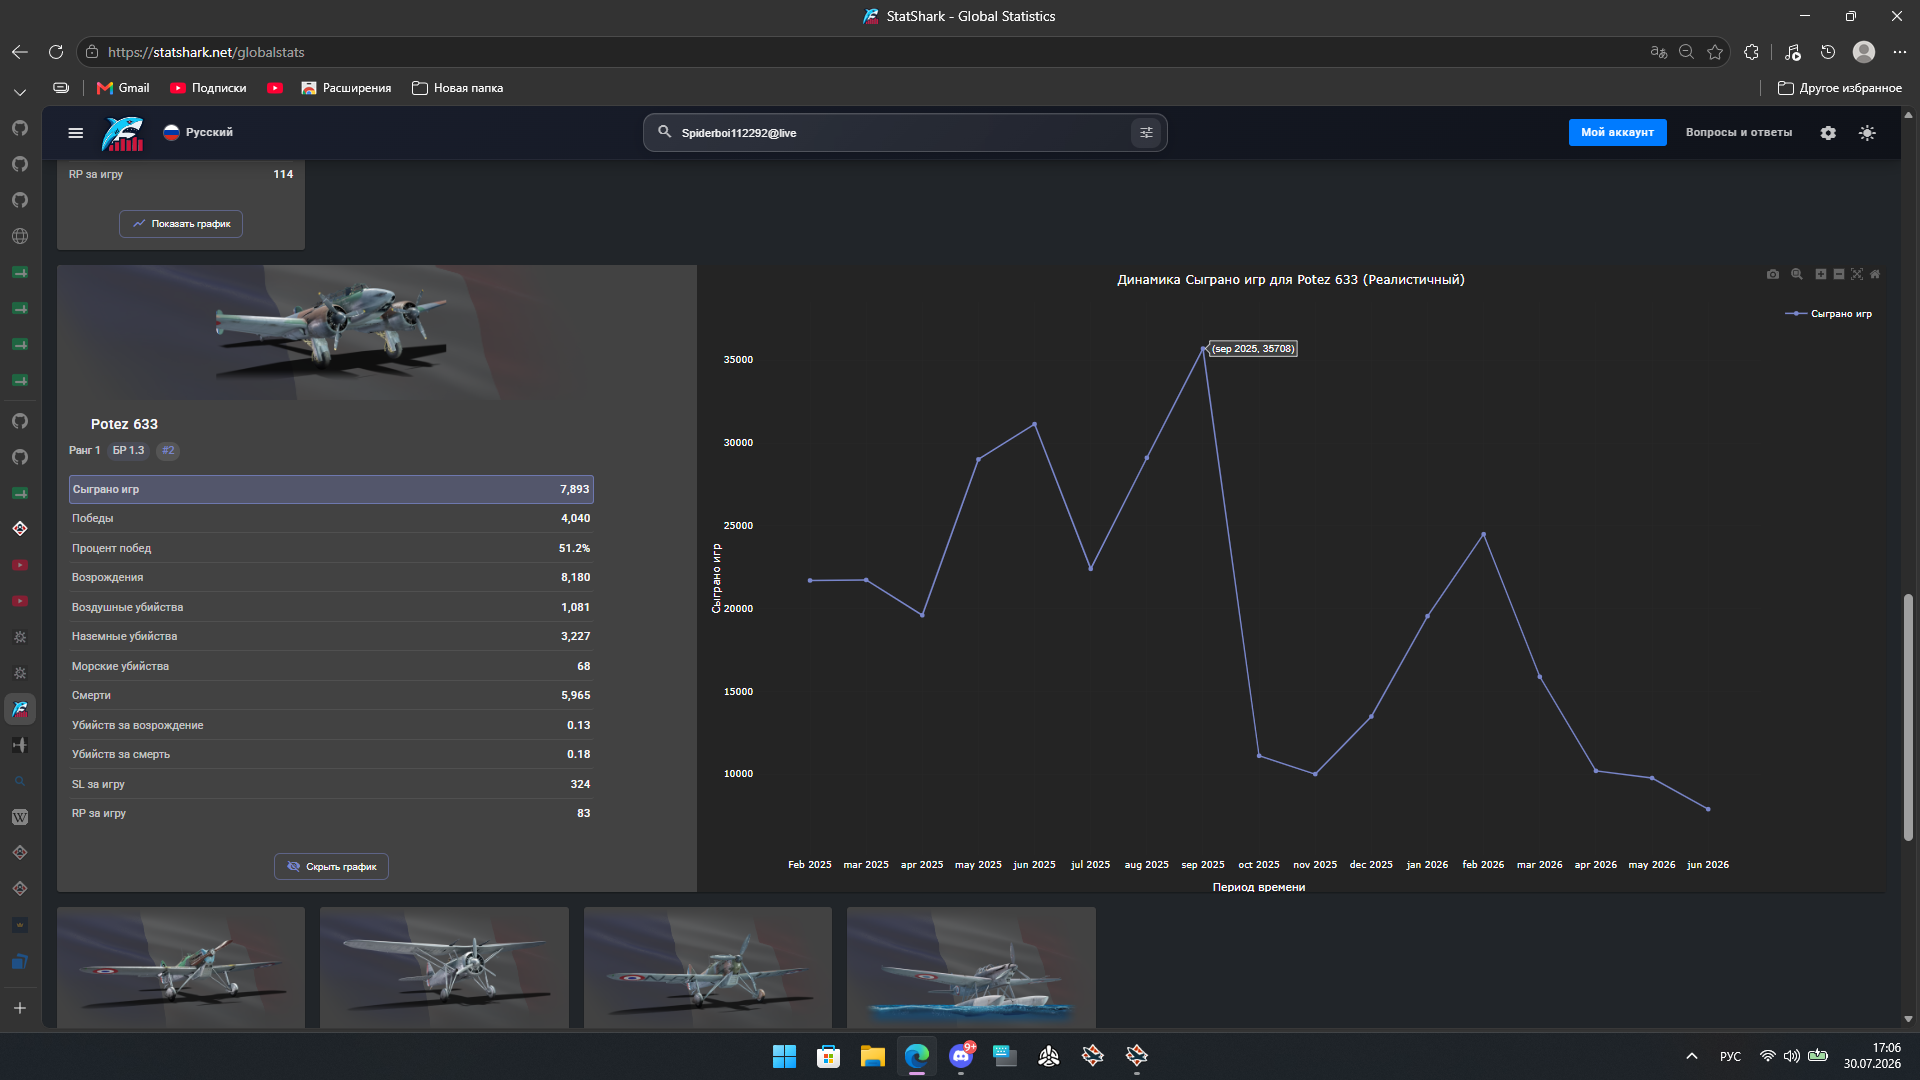Expand the hamburger navigation menu
The width and height of the screenshot is (1920, 1080).
pos(76,133)
